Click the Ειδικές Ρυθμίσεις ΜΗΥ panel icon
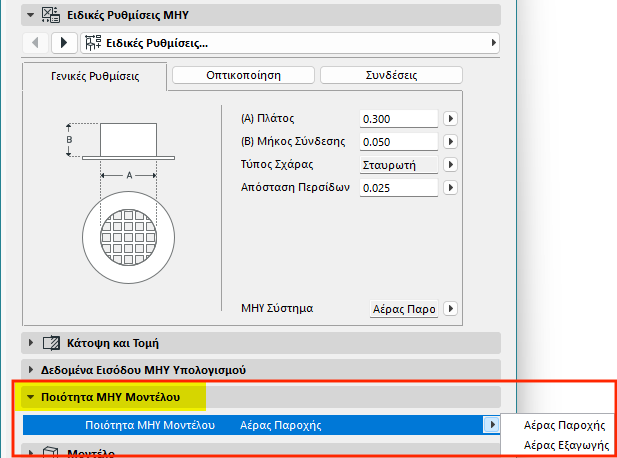Viewport: 617px width, 458px height. [x=51, y=15]
